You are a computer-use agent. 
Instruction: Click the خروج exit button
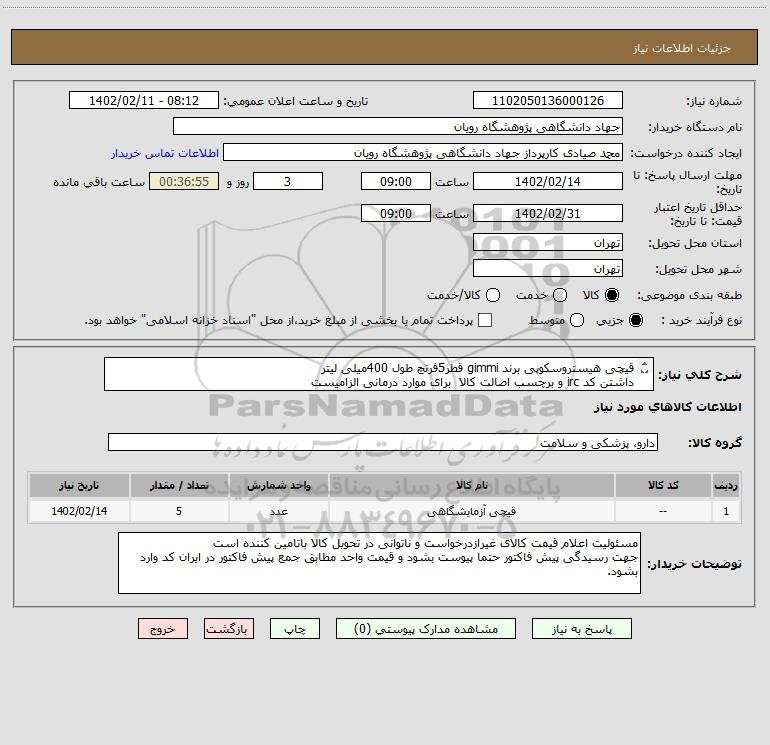[x=163, y=629]
